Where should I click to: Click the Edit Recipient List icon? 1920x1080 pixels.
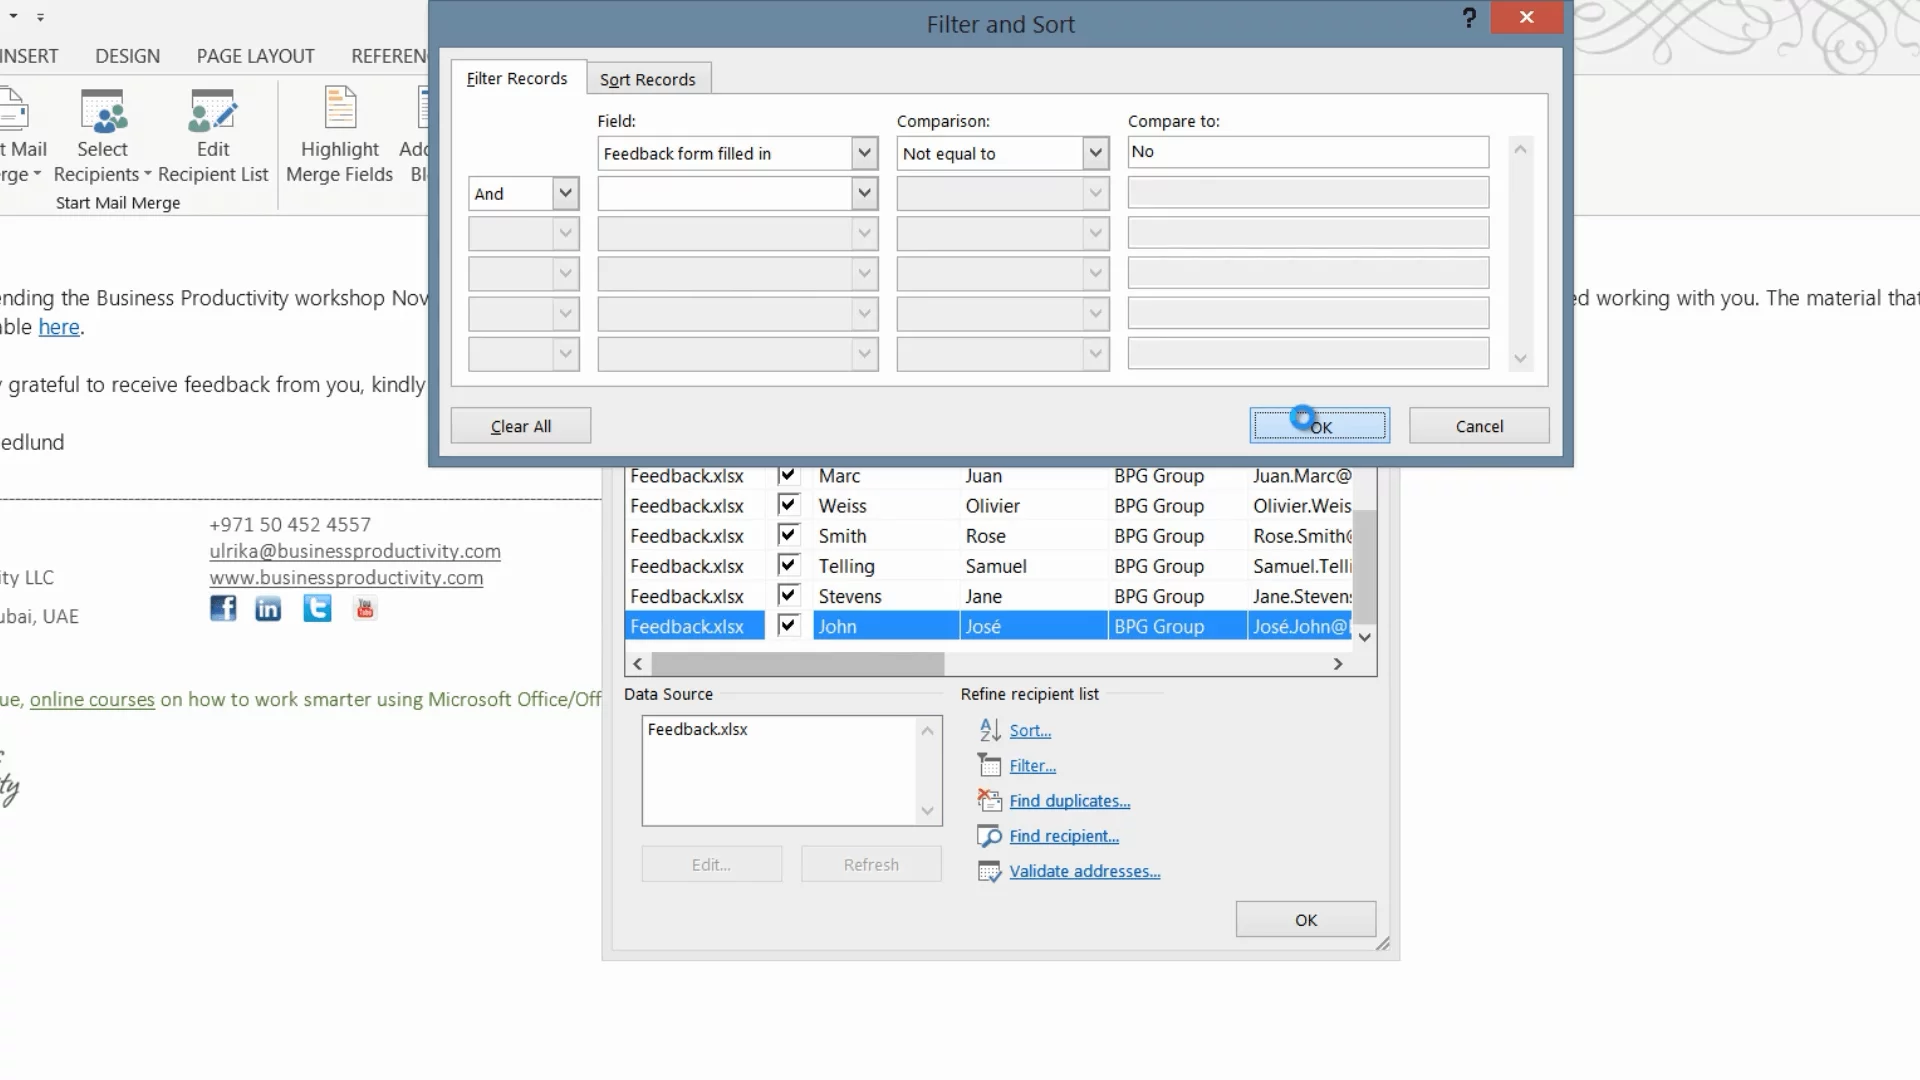click(x=212, y=112)
